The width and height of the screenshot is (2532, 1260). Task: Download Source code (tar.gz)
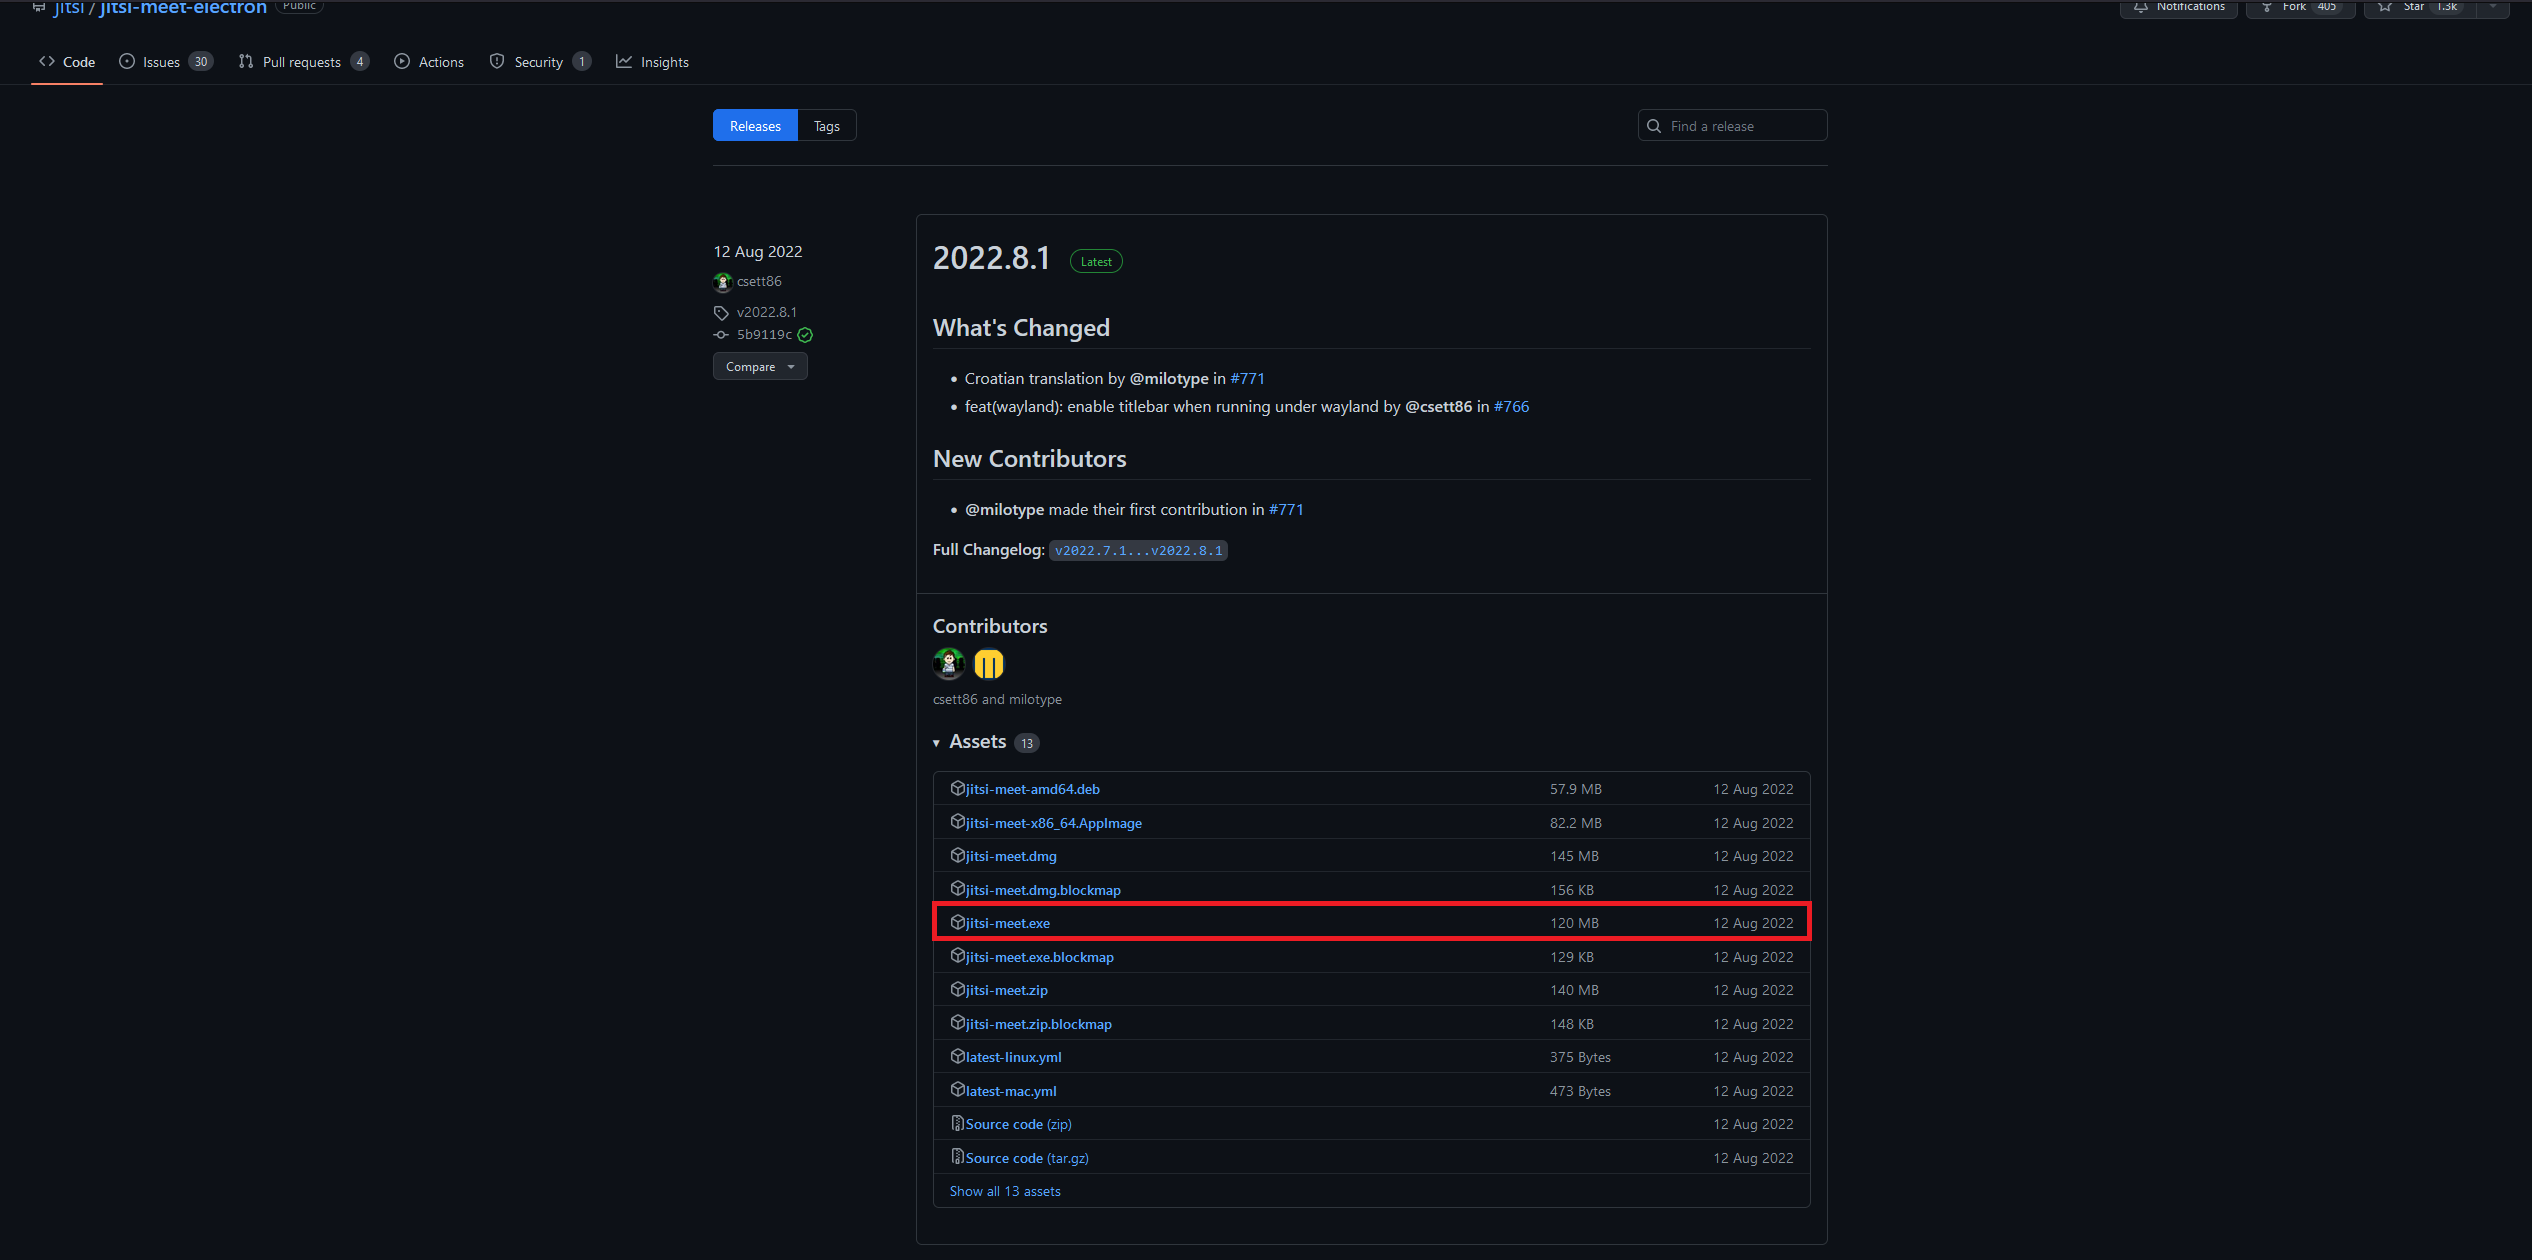click(x=1027, y=1158)
